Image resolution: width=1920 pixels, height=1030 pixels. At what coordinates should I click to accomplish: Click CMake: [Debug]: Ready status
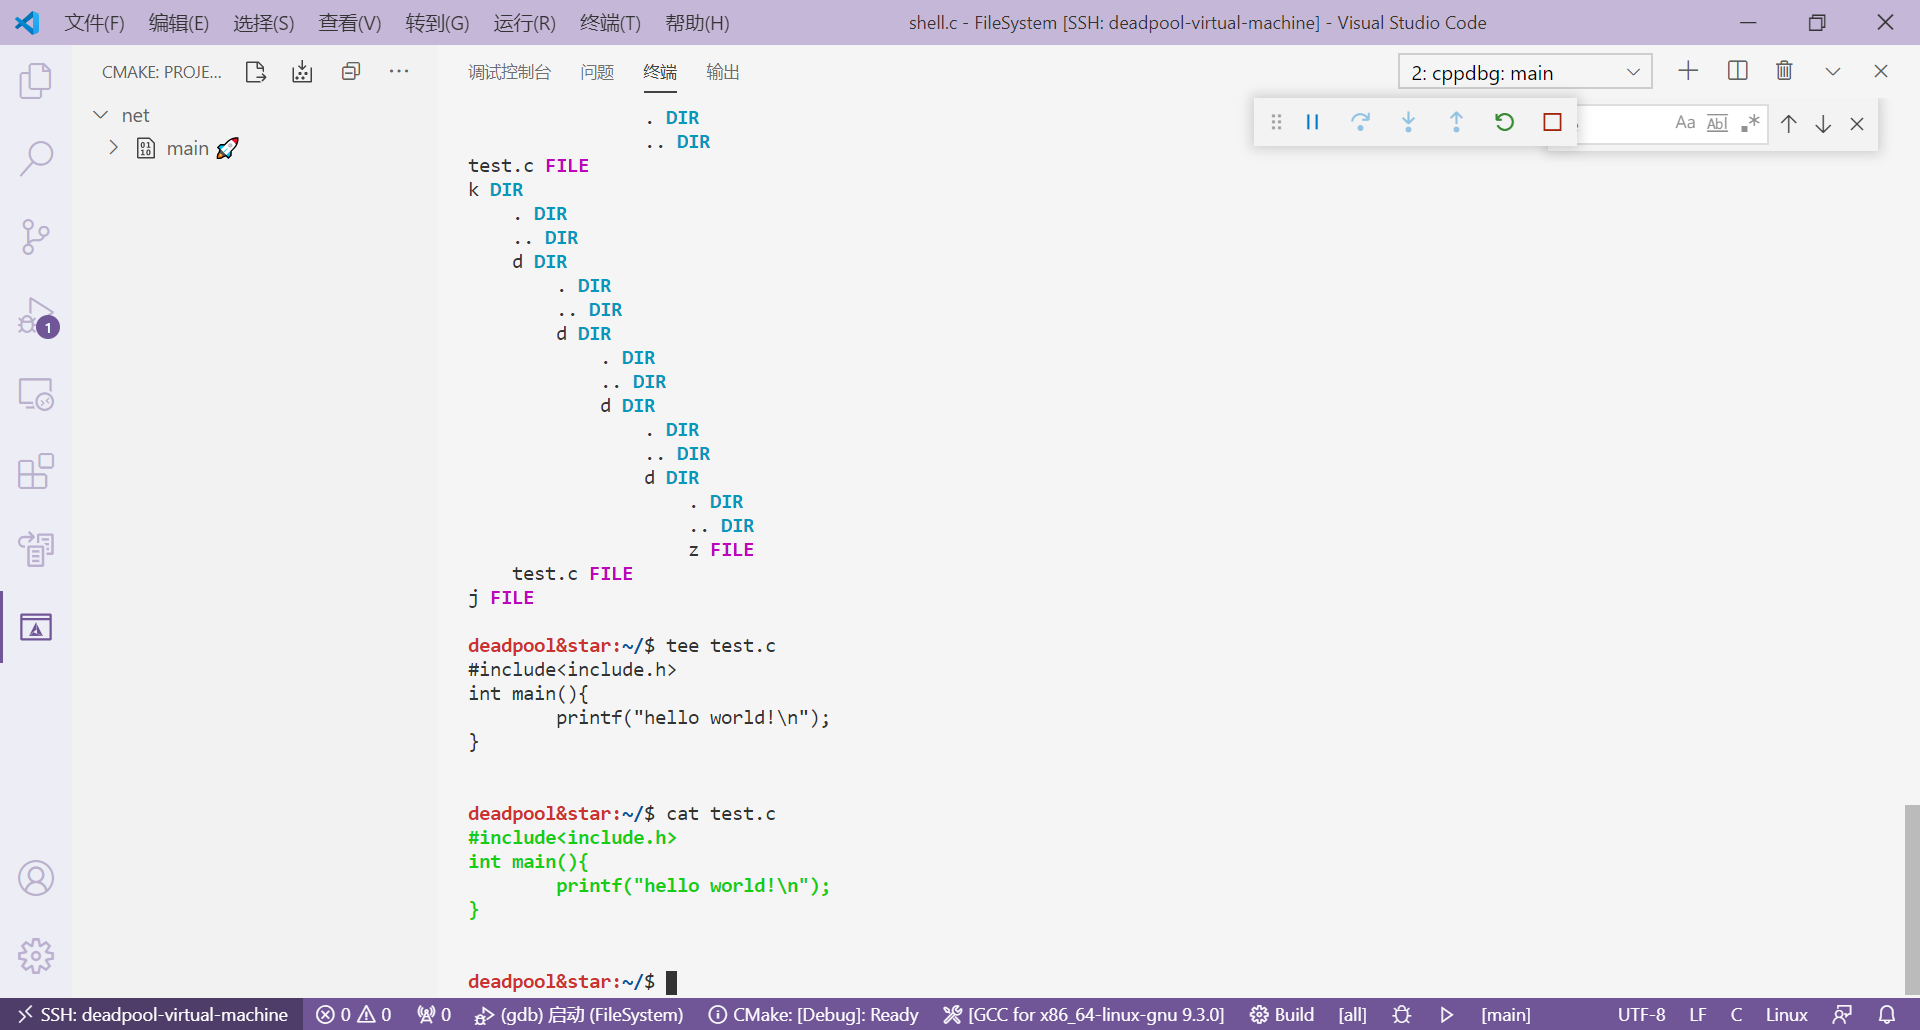[x=813, y=1014]
